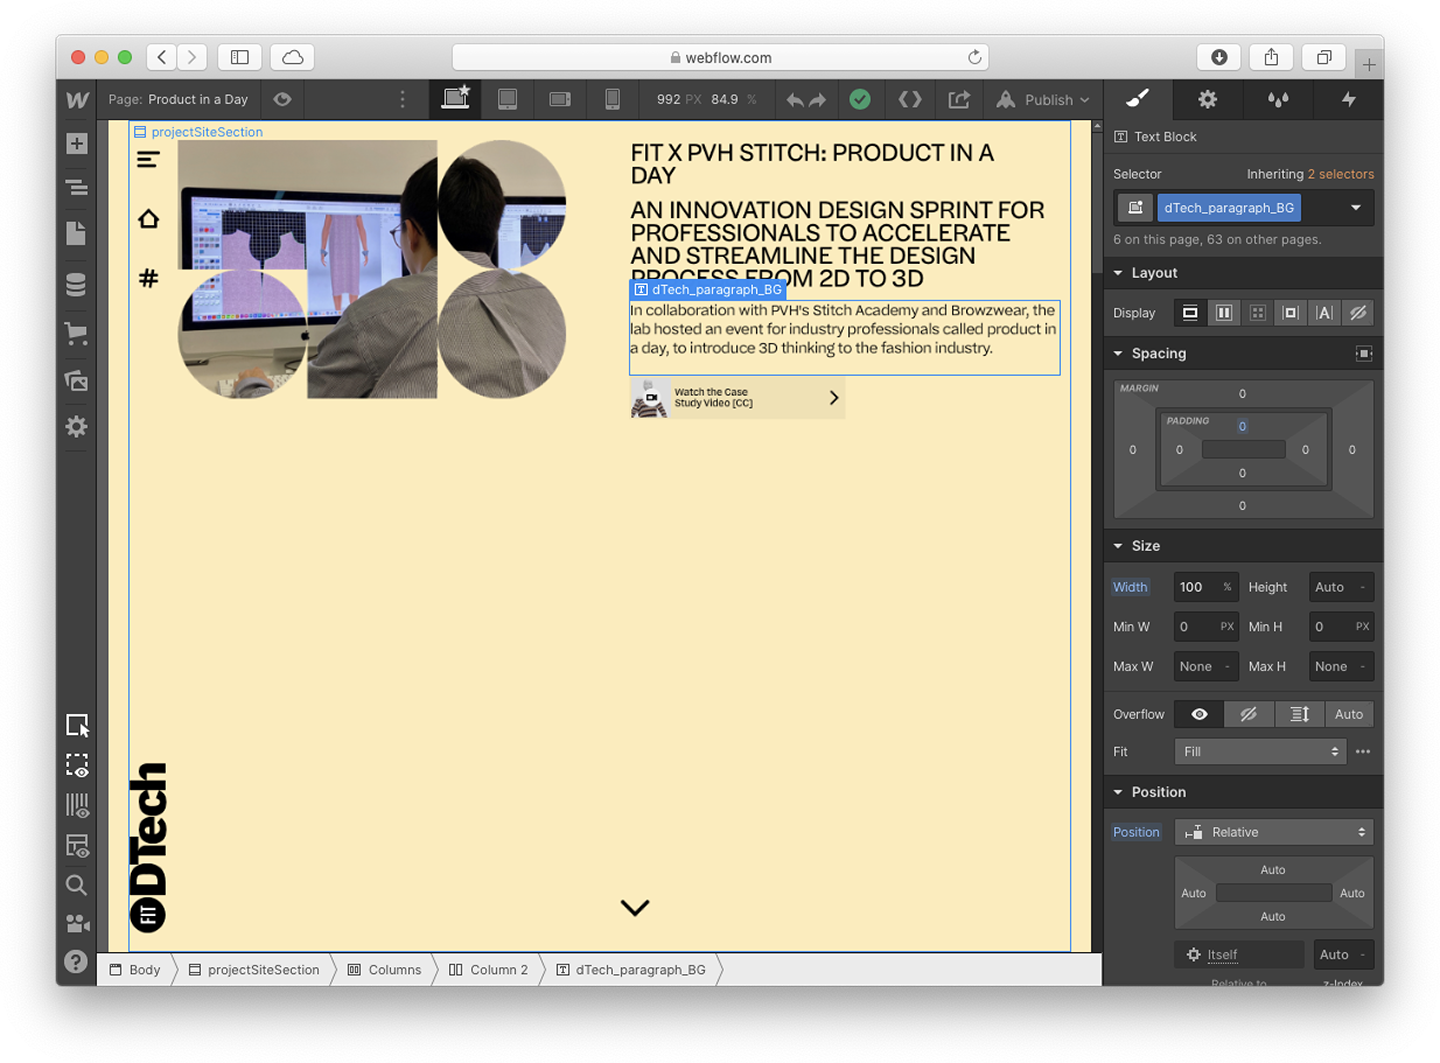Click Watch the Case Study Video link
The height and width of the screenshot is (1063, 1440).
[x=737, y=398]
